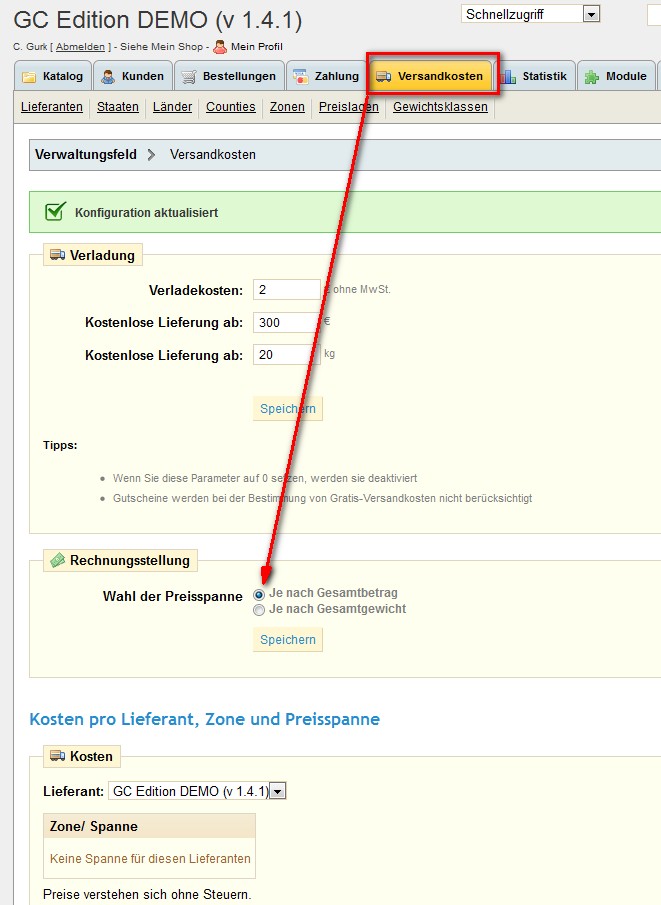The image size is (661, 905).
Task: Go to Gewichtsklassen submenu
Action: coord(440,107)
